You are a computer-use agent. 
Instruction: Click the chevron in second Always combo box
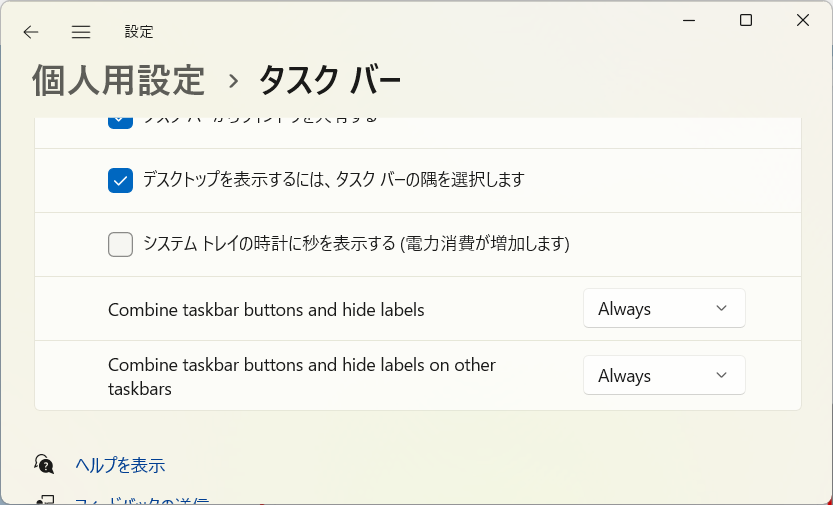tap(721, 375)
